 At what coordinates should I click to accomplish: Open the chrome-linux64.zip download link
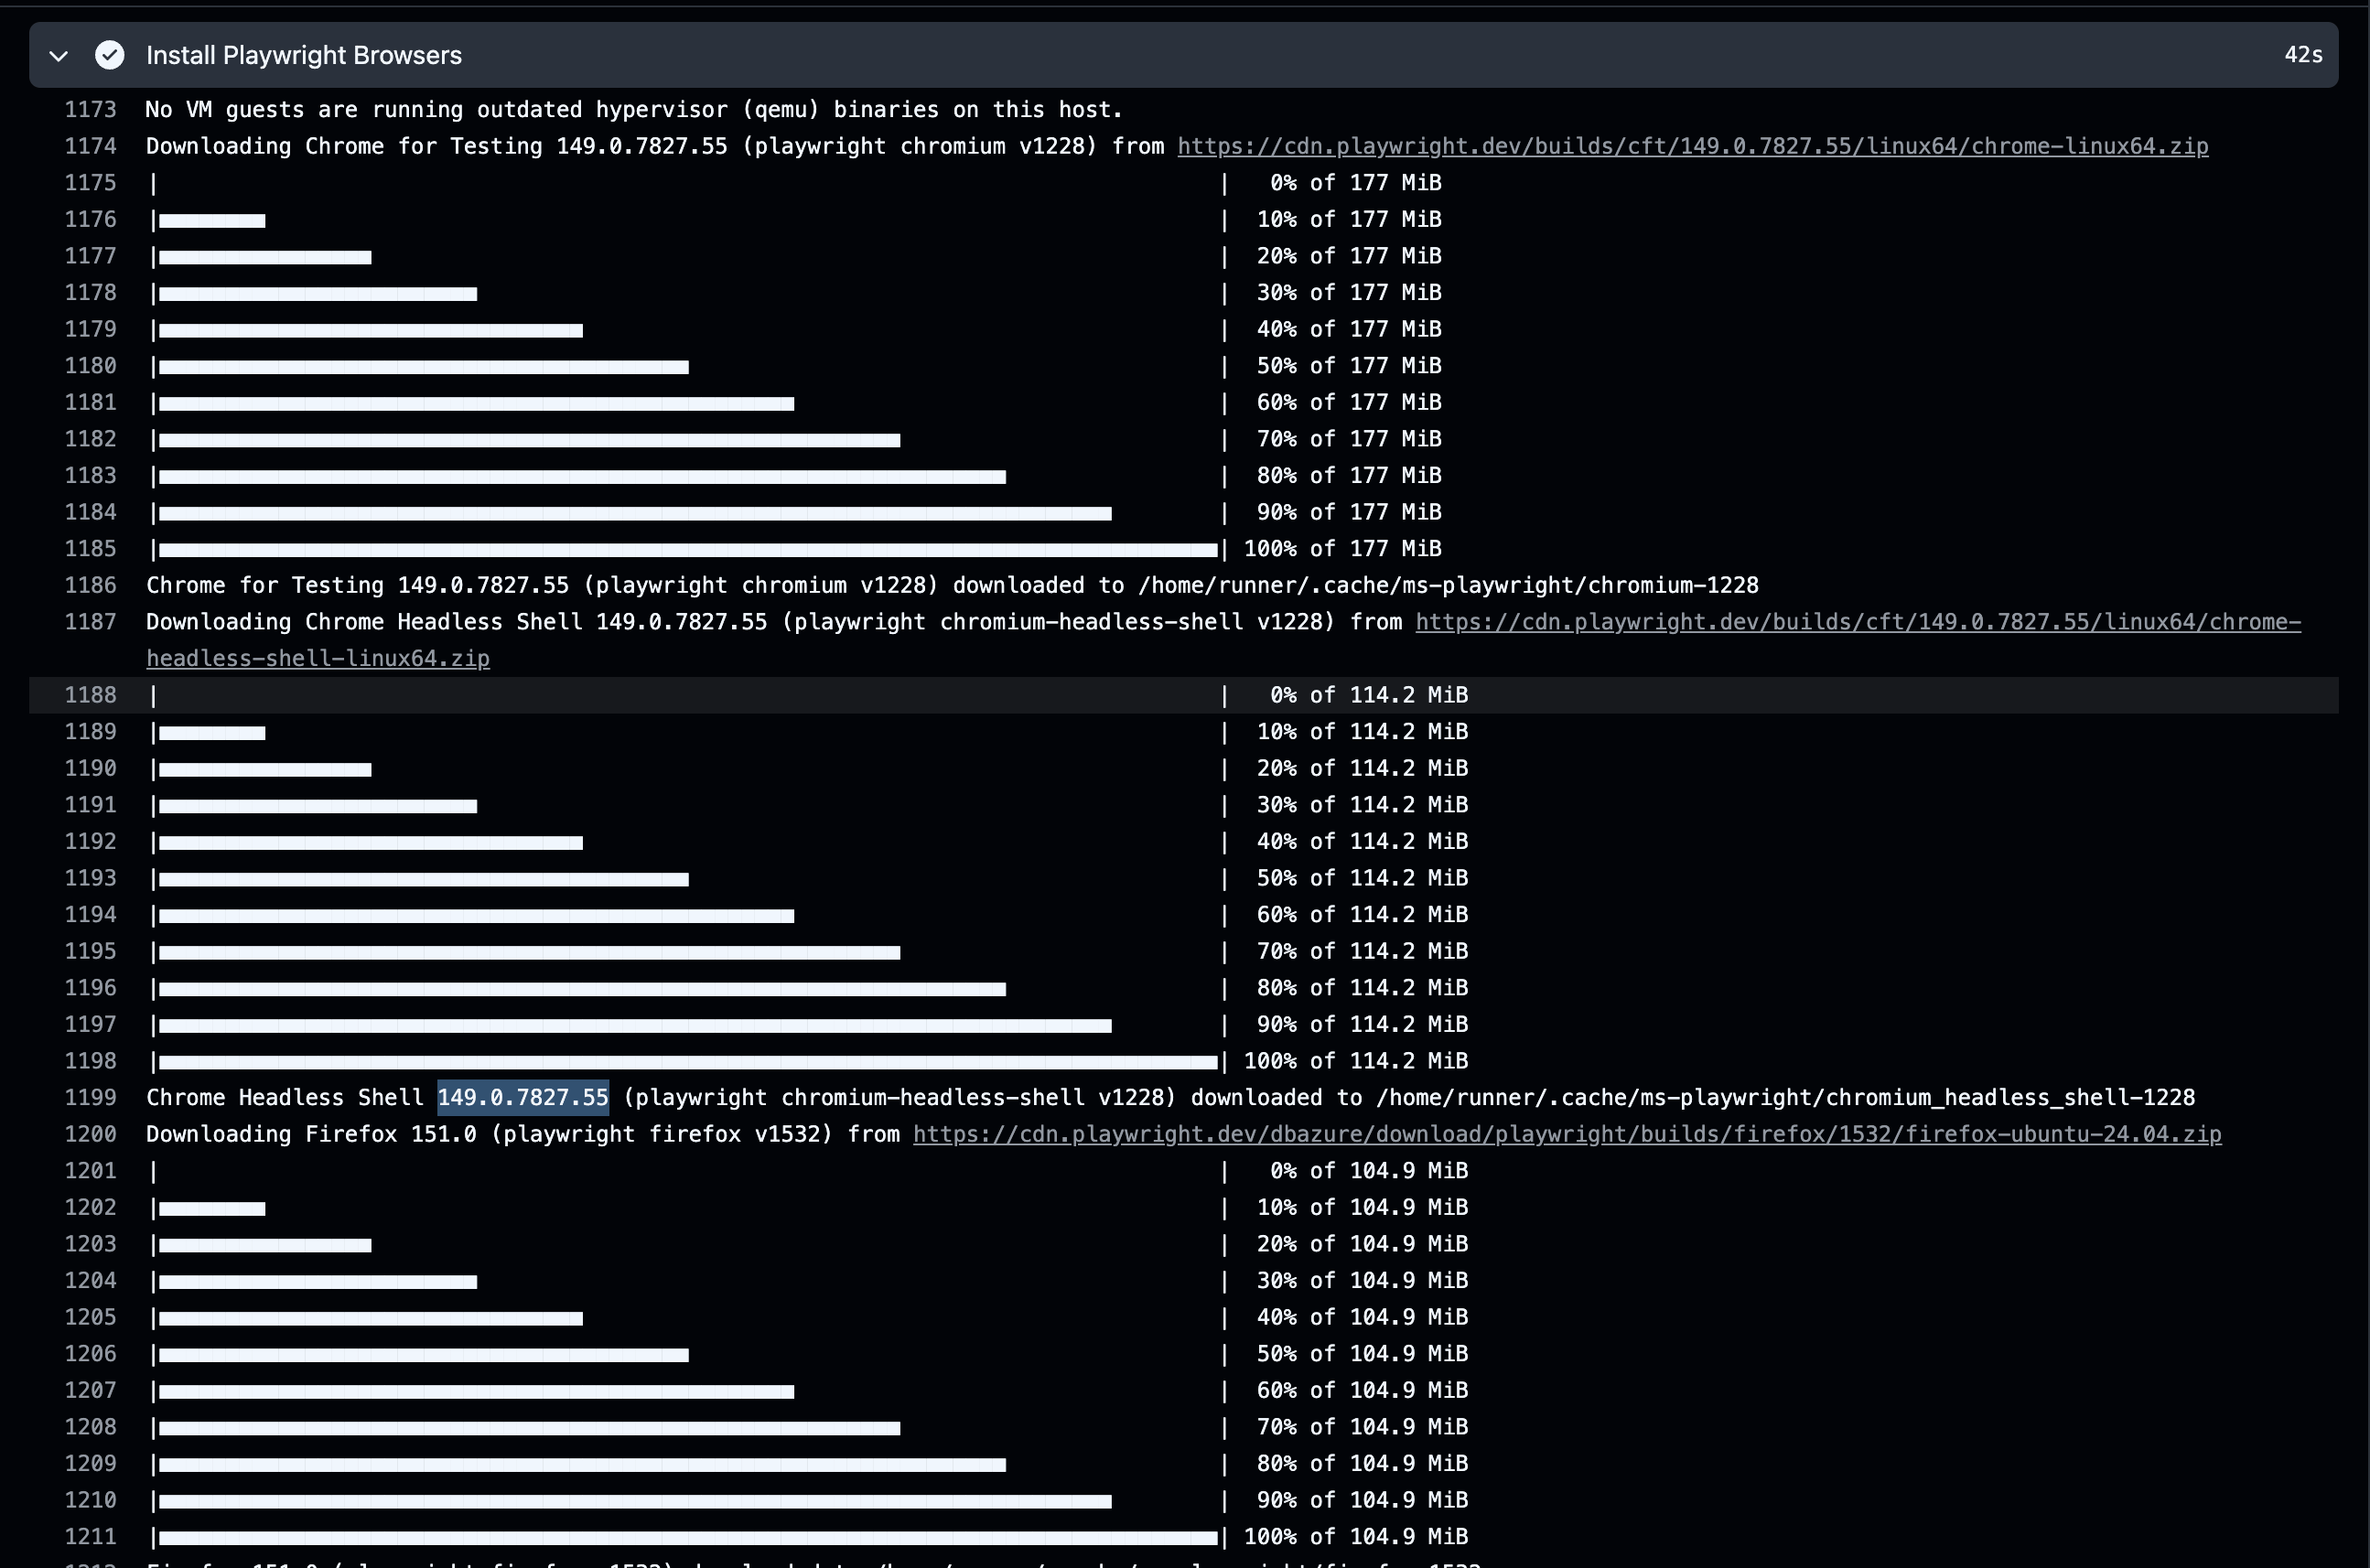[1692, 146]
